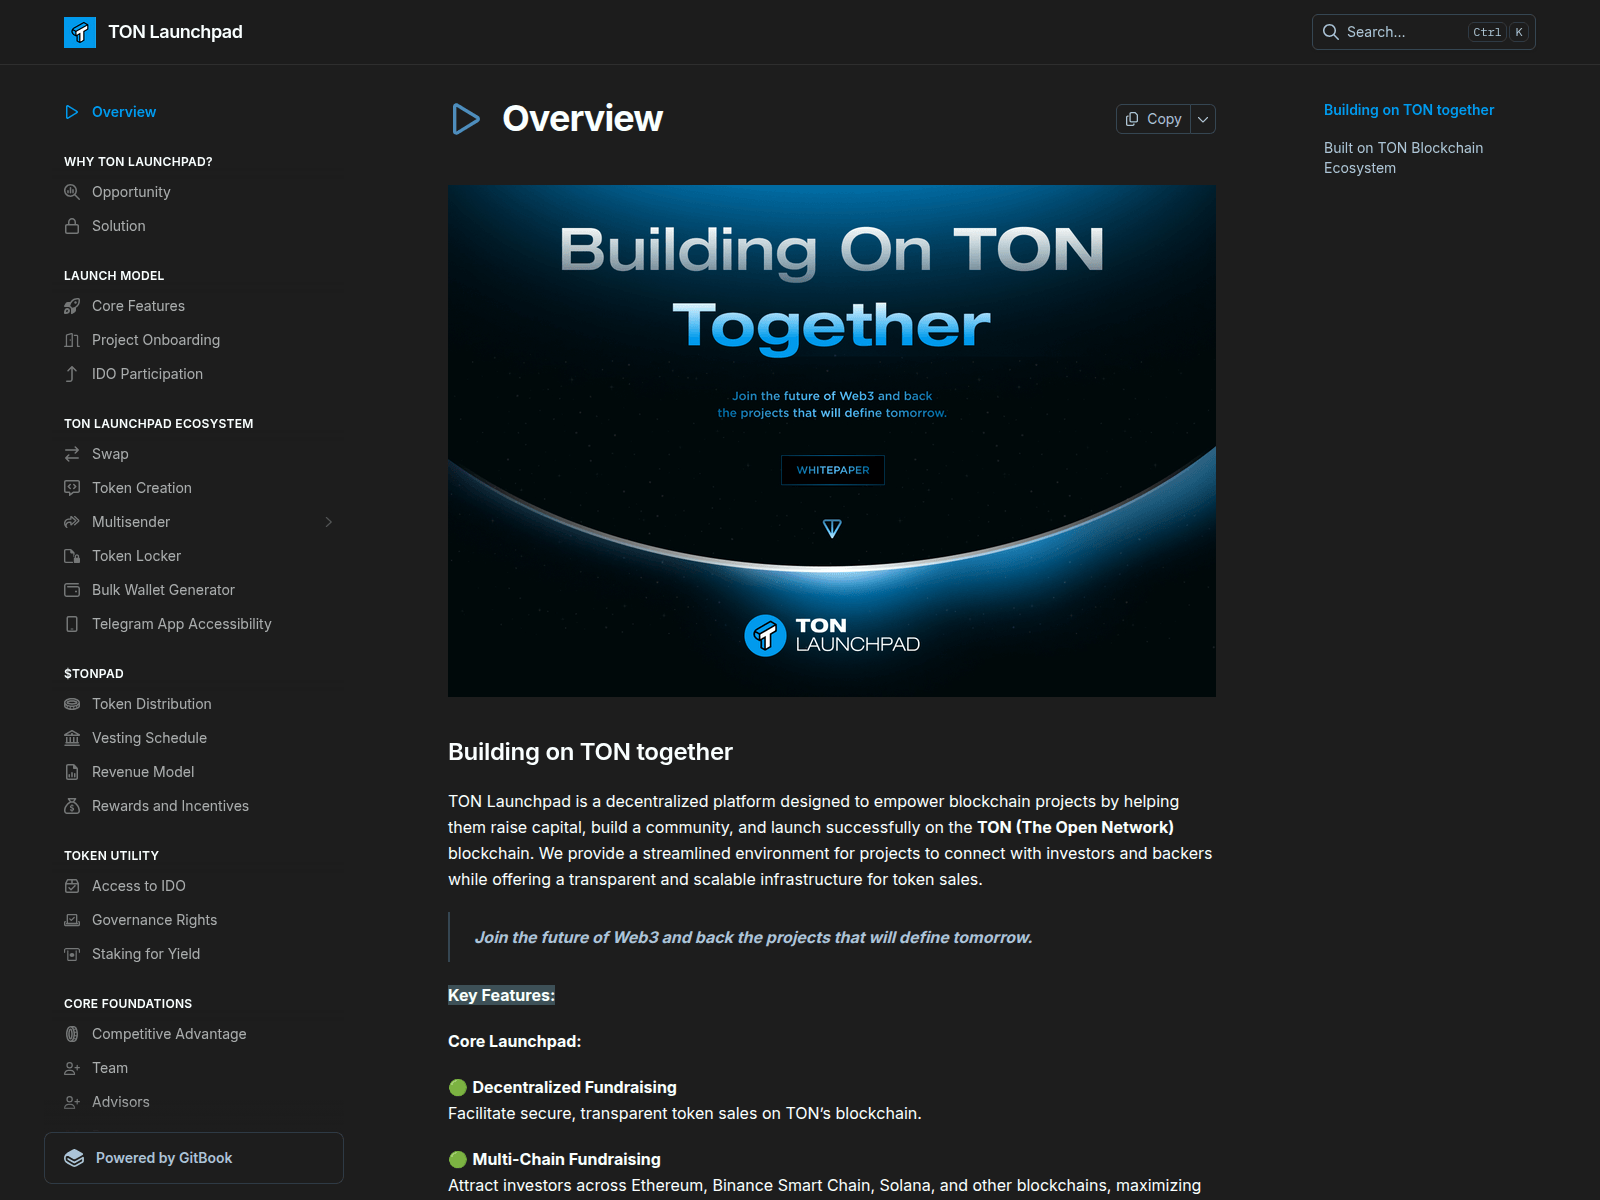Click the Access to IDO calendar icon
This screenshot has height=1200, width=1600.
pos(72,886)
